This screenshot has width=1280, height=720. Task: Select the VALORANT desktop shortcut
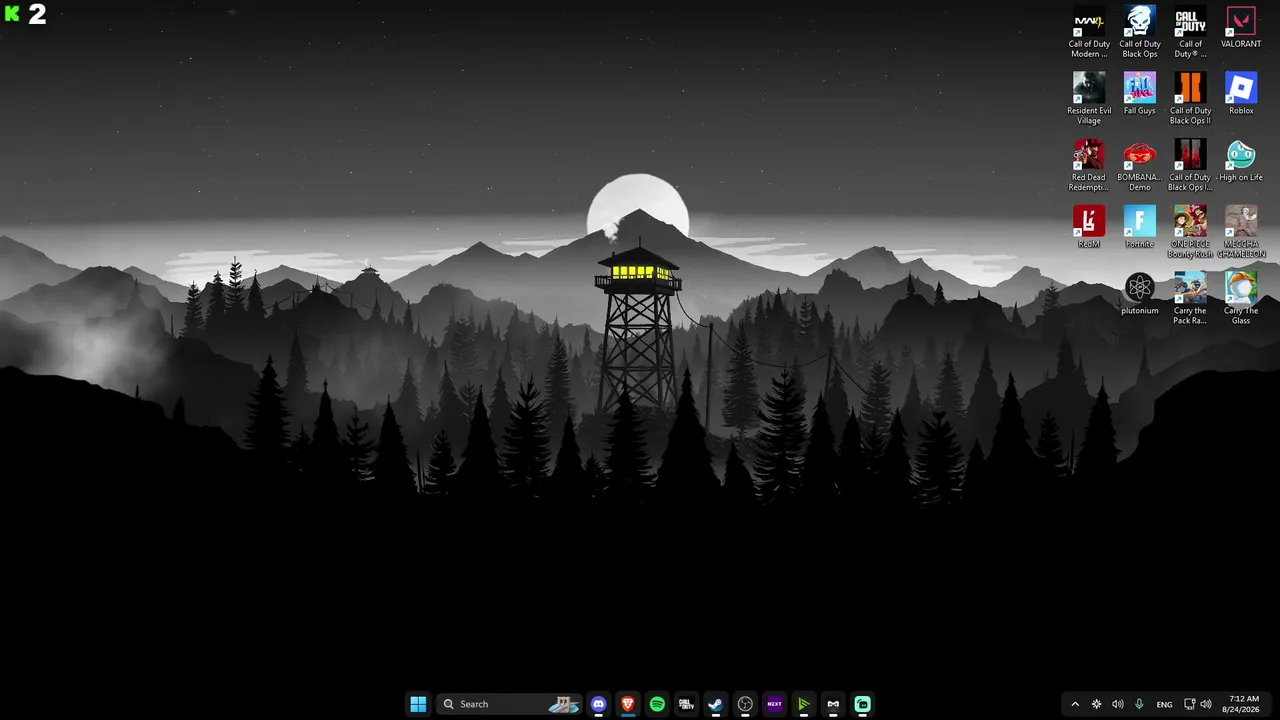point(1241,28)
